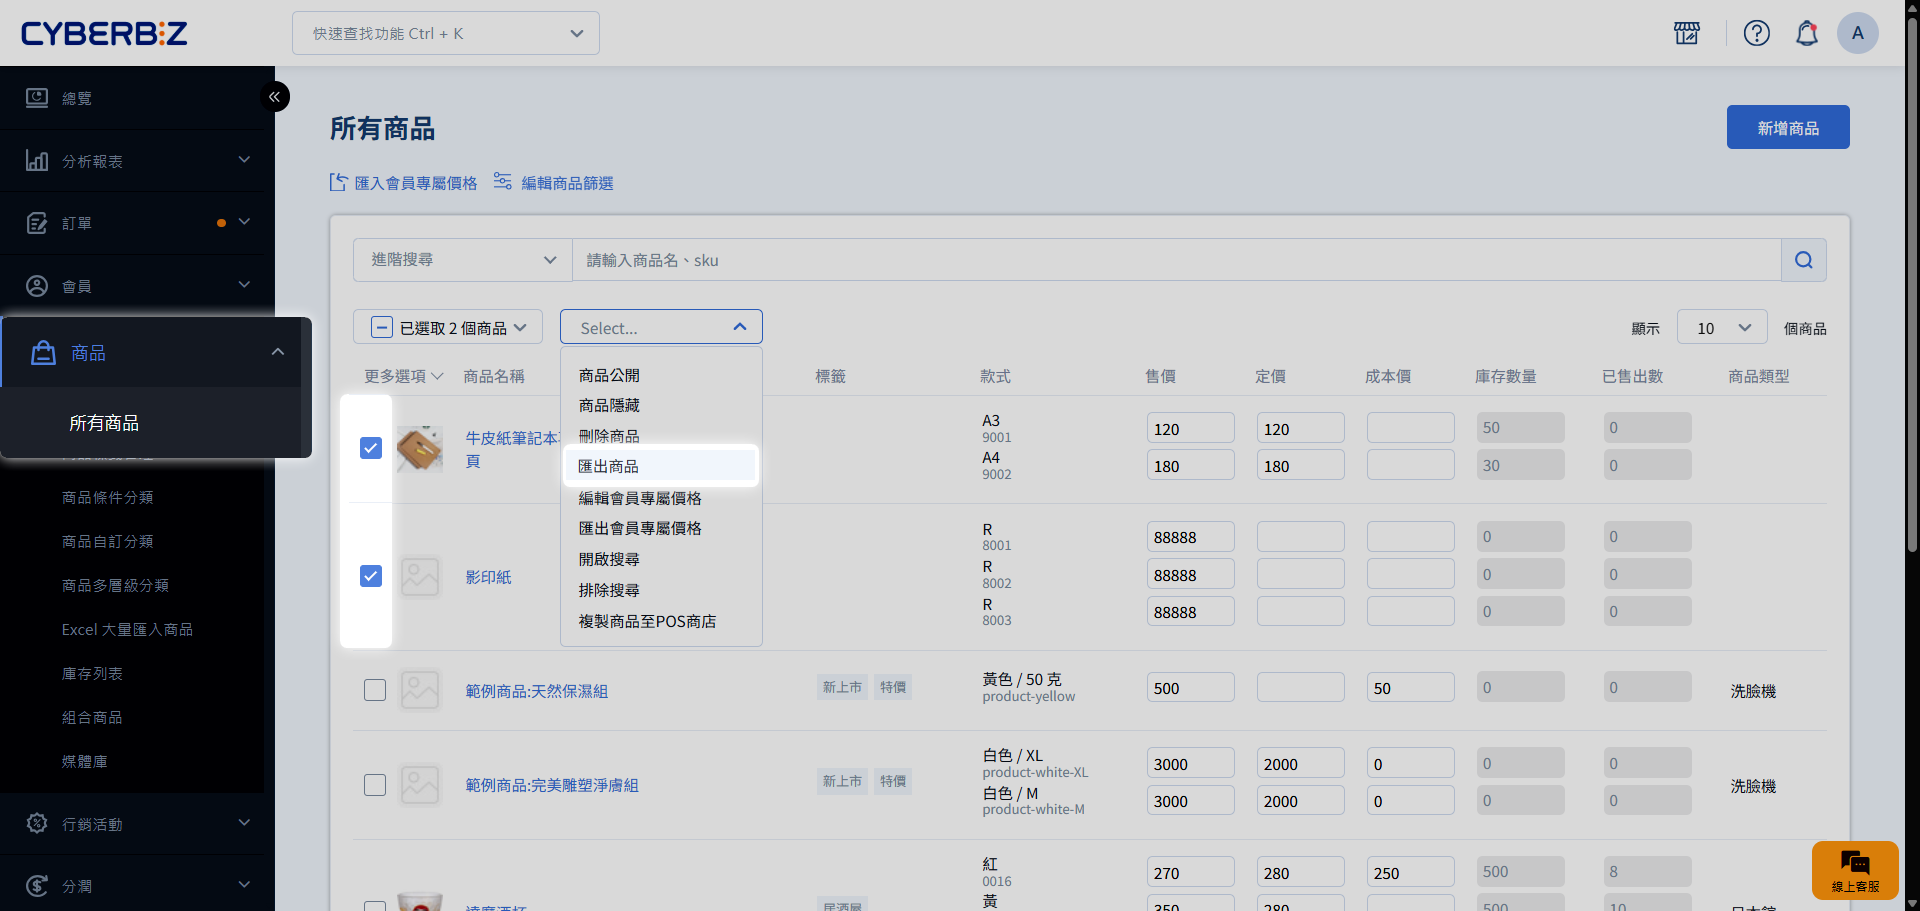Expand the 已選取 2 個商品 dropdown
The image size is (1920, 911).
448,328
